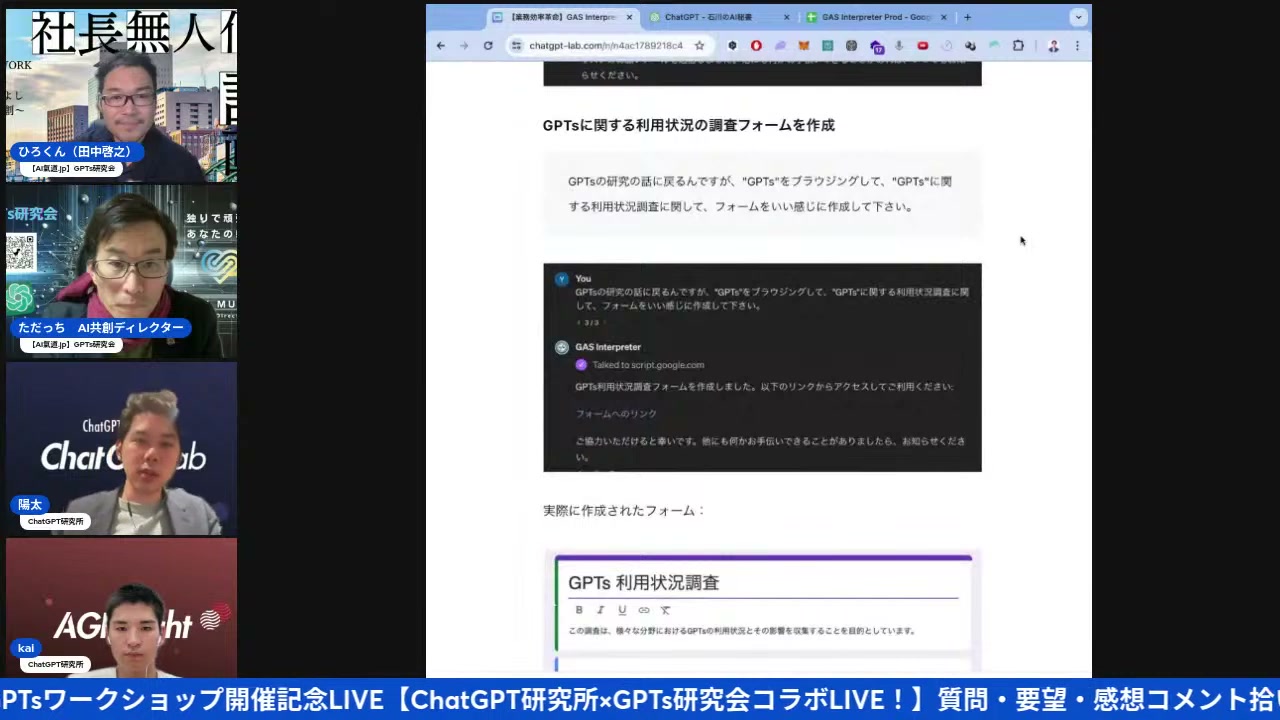This screenshot has width=1280, height=720.
Task: Open the Chrome profile avatar
Action: click(x=1053, y=46)
